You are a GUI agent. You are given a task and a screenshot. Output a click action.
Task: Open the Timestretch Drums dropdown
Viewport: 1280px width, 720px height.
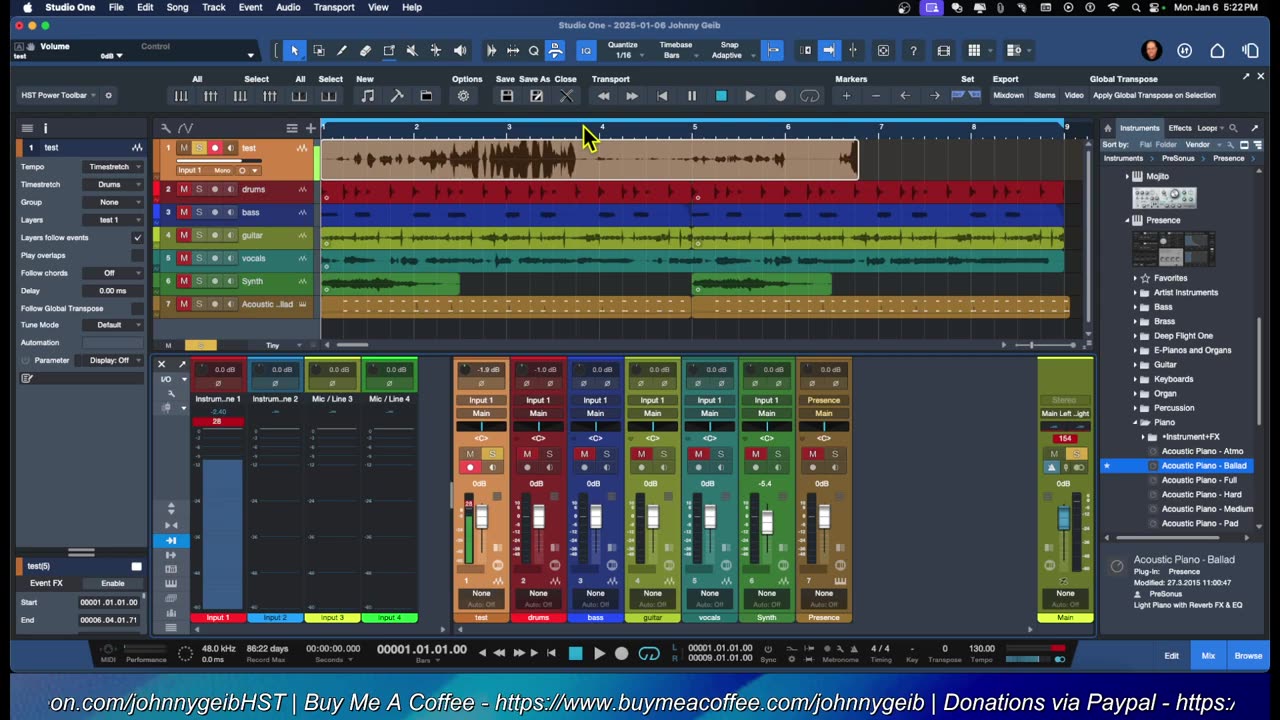click(x=112, y=184)
